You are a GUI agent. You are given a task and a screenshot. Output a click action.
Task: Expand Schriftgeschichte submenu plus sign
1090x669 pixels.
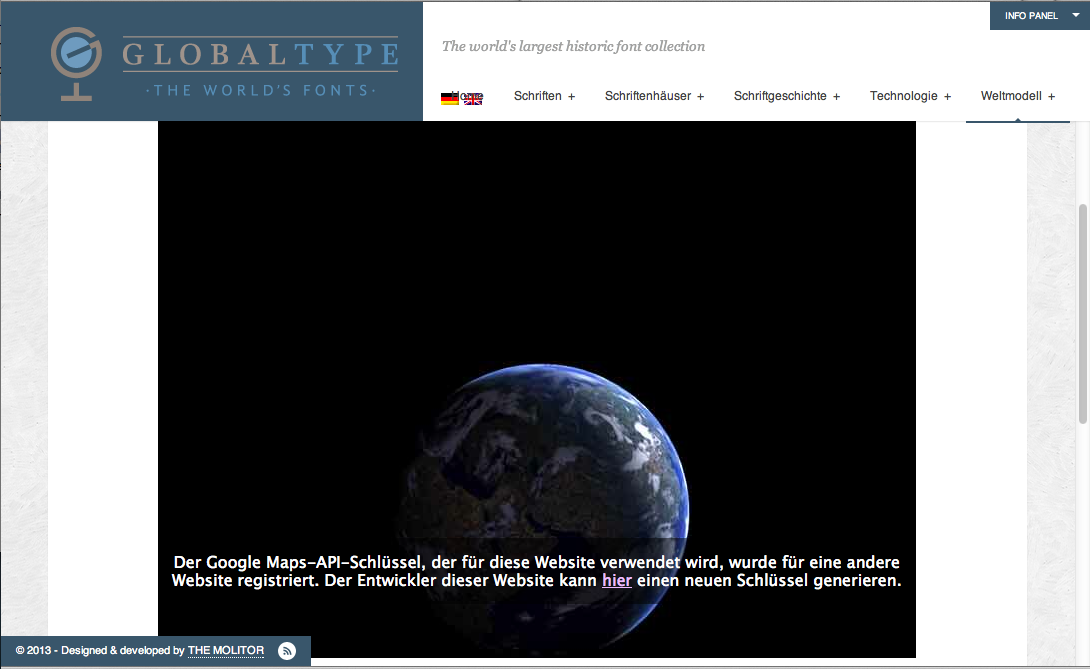[x=836, y=97]
